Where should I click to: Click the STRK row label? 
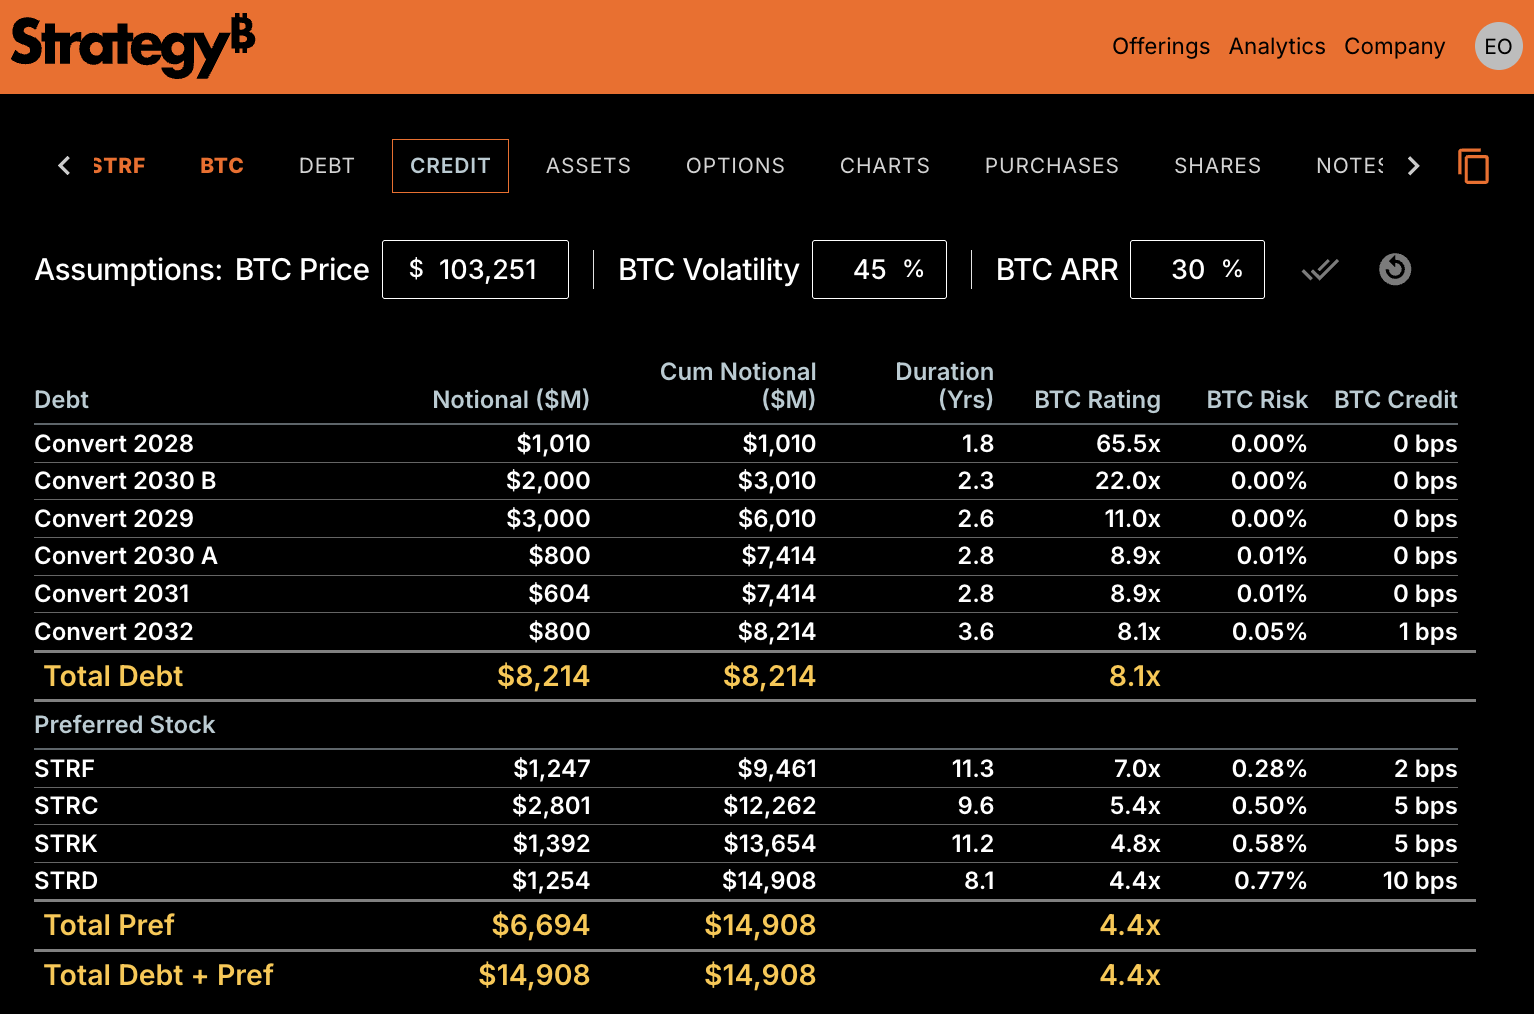[x=66, y=844]
